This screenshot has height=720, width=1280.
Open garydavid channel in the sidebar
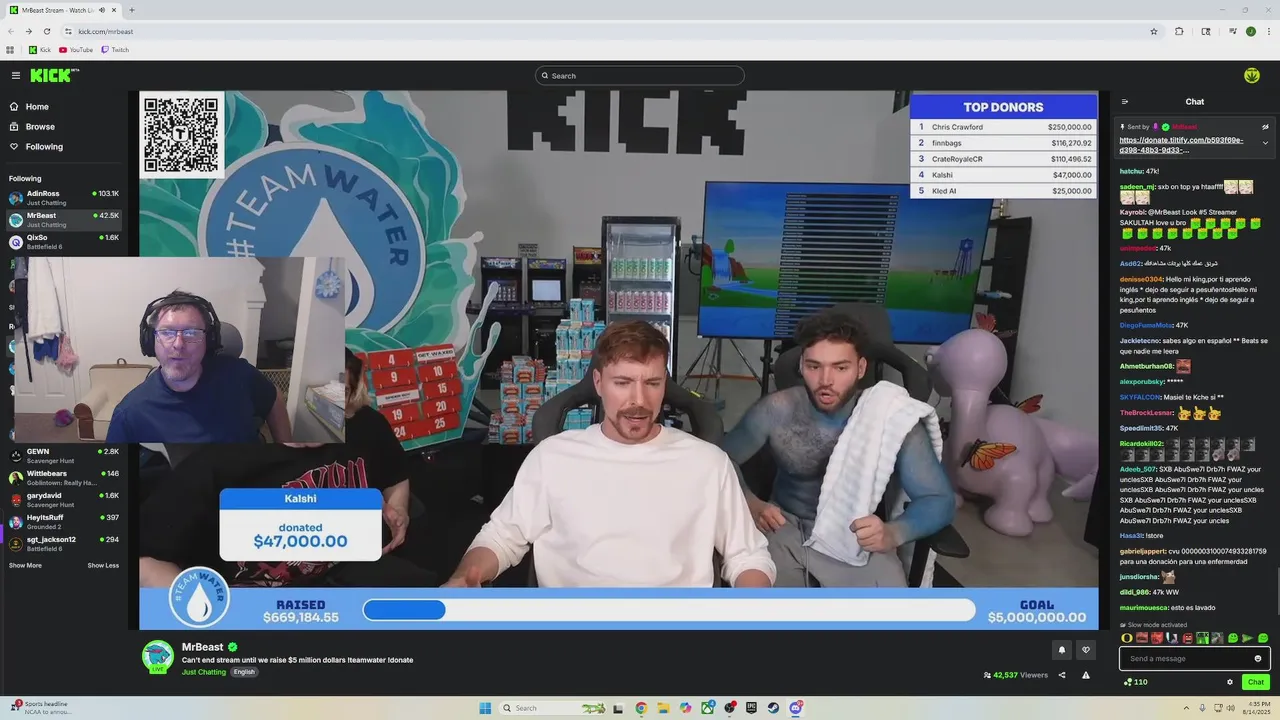(x=64, y=500)
